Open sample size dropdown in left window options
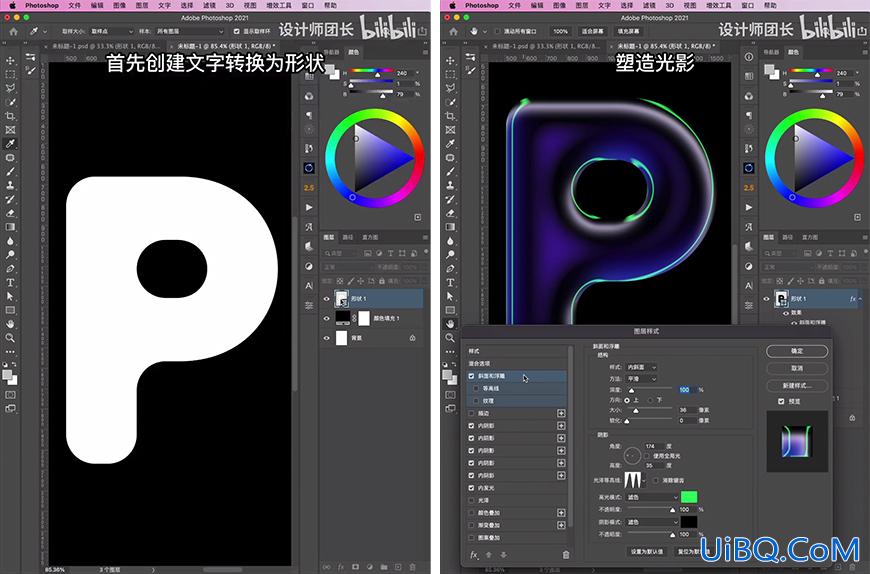Screen dimensions: 870x574 coord(112,32)
